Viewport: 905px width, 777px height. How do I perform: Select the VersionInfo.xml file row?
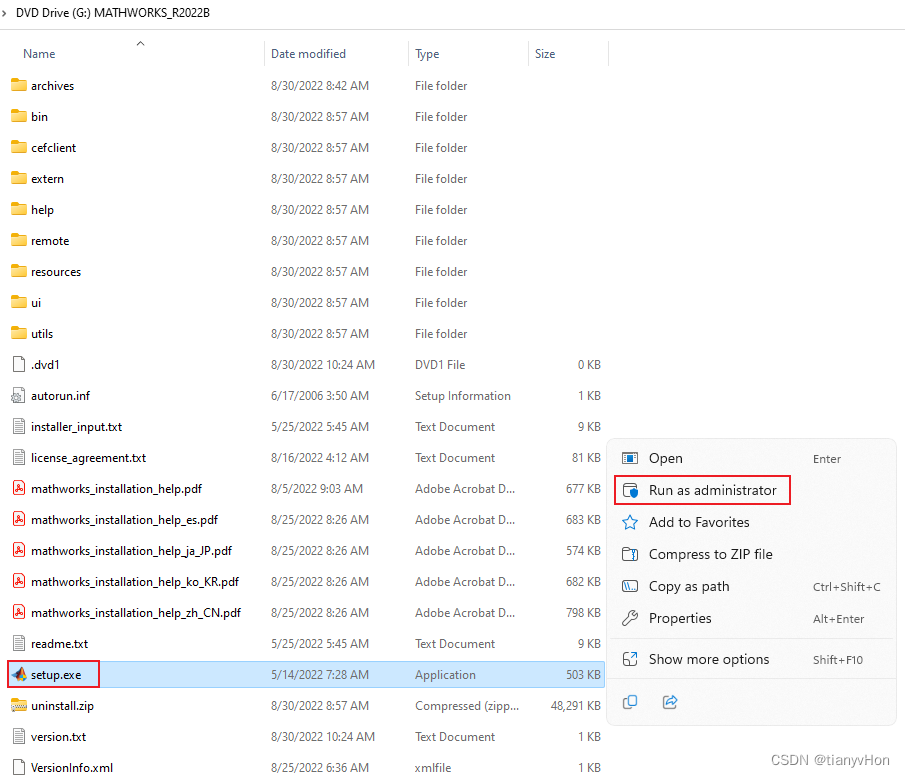point(72,768)
